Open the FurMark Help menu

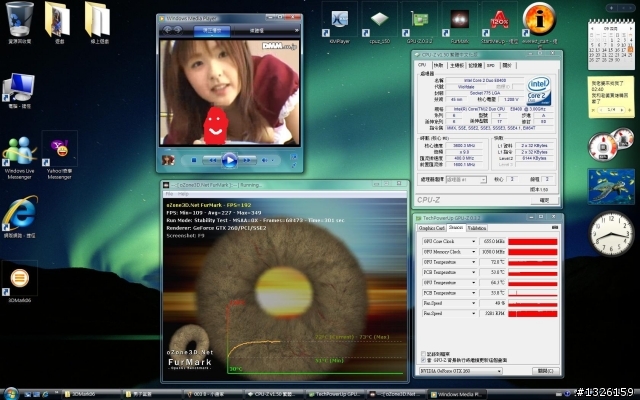[x=183, y=194]
